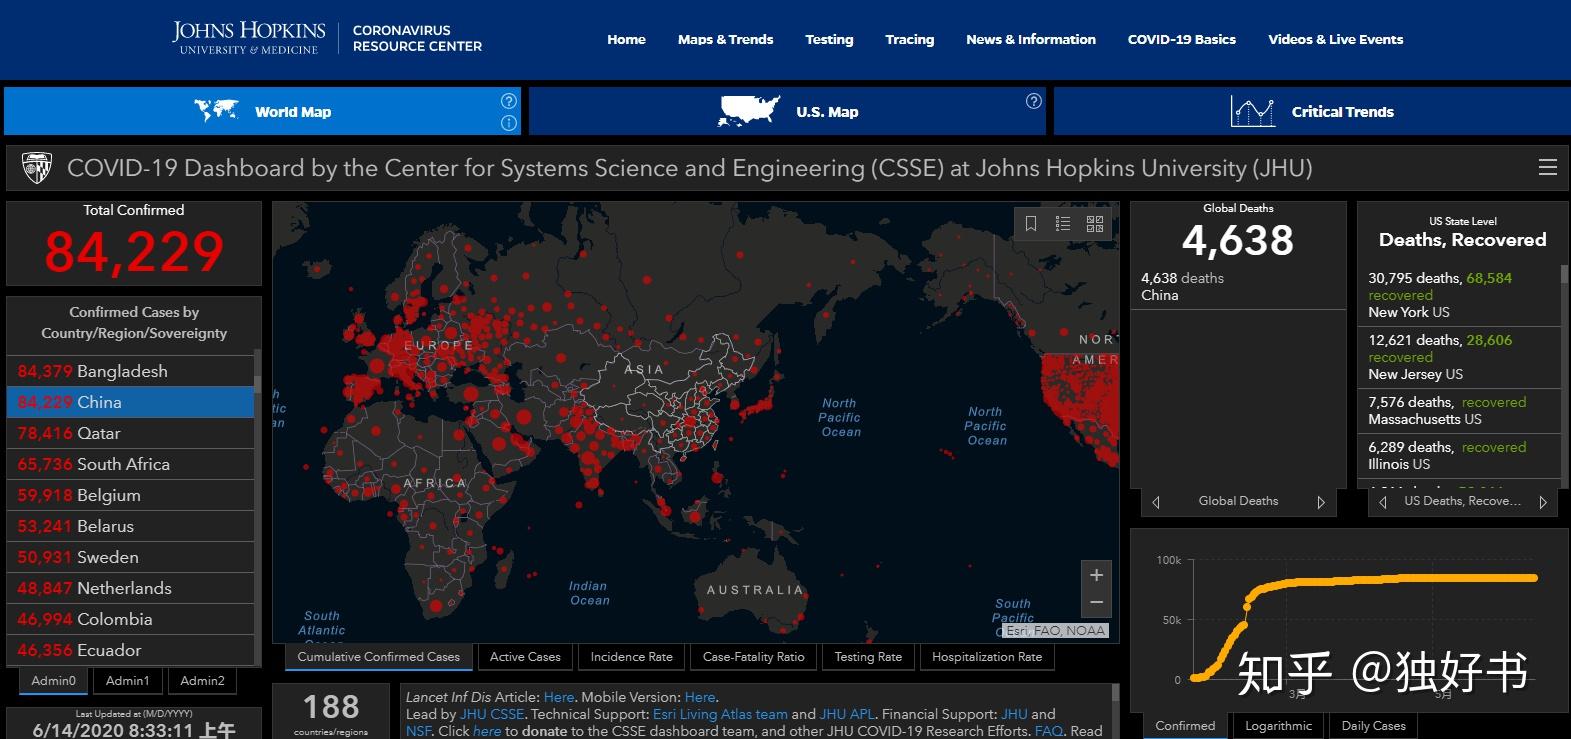Select Bangladesh in the country list
The height and width of the screenshot is (739, 1571).
pyautogui.click(x=130, y=371)
